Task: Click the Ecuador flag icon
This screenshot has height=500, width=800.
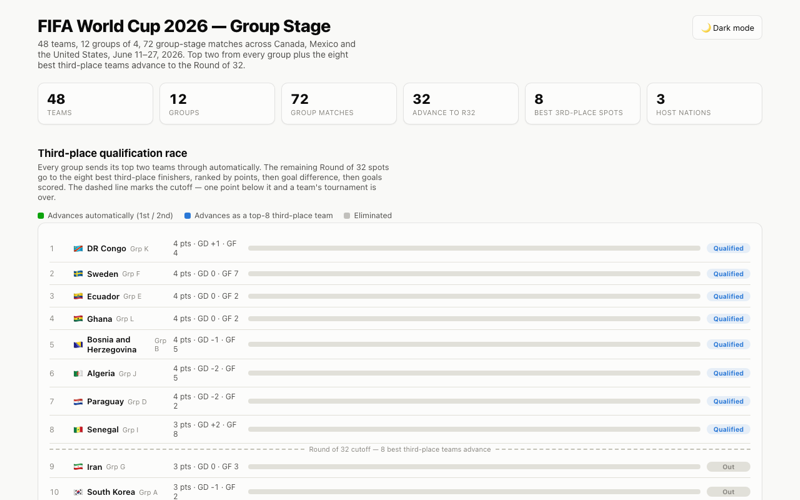Action: pyautogui.click(x=78, y=296)
